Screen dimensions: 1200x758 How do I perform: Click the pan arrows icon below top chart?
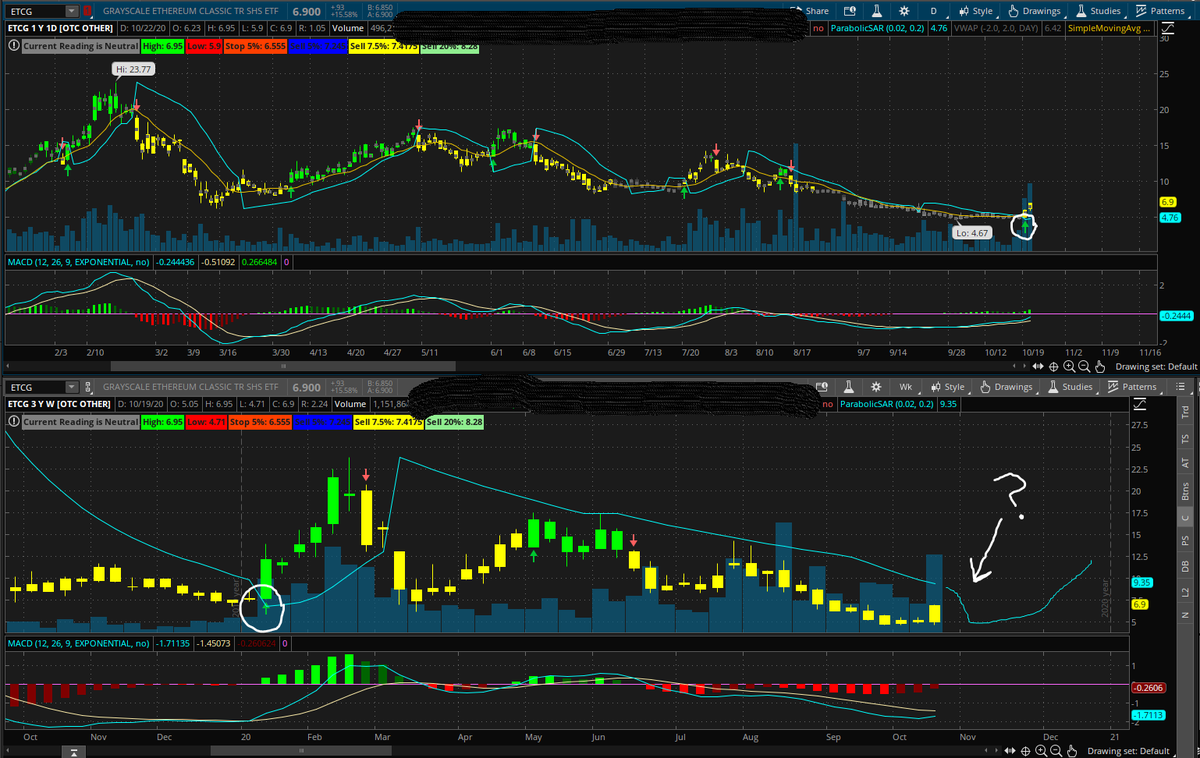click(1038, 366)
